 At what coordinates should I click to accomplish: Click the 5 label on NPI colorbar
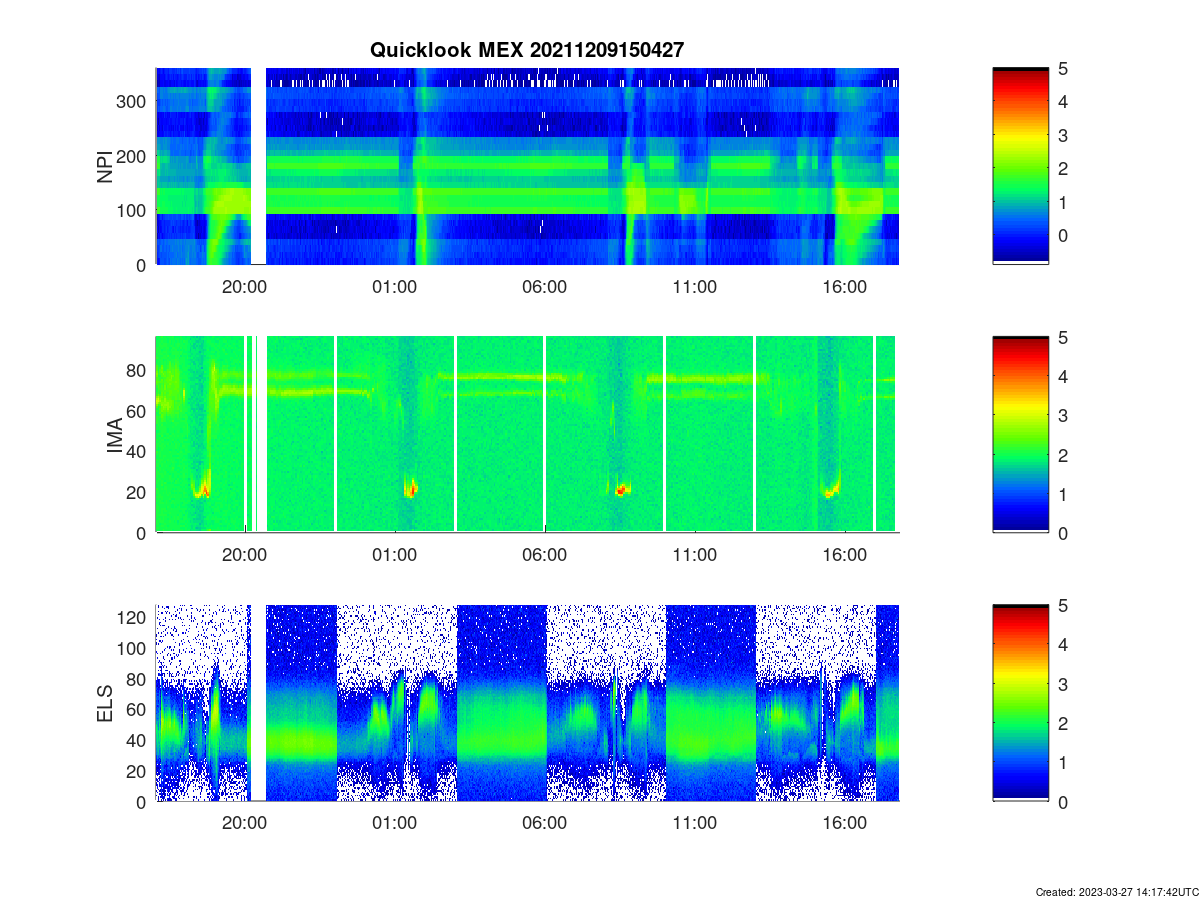[x=1061, y=69]
